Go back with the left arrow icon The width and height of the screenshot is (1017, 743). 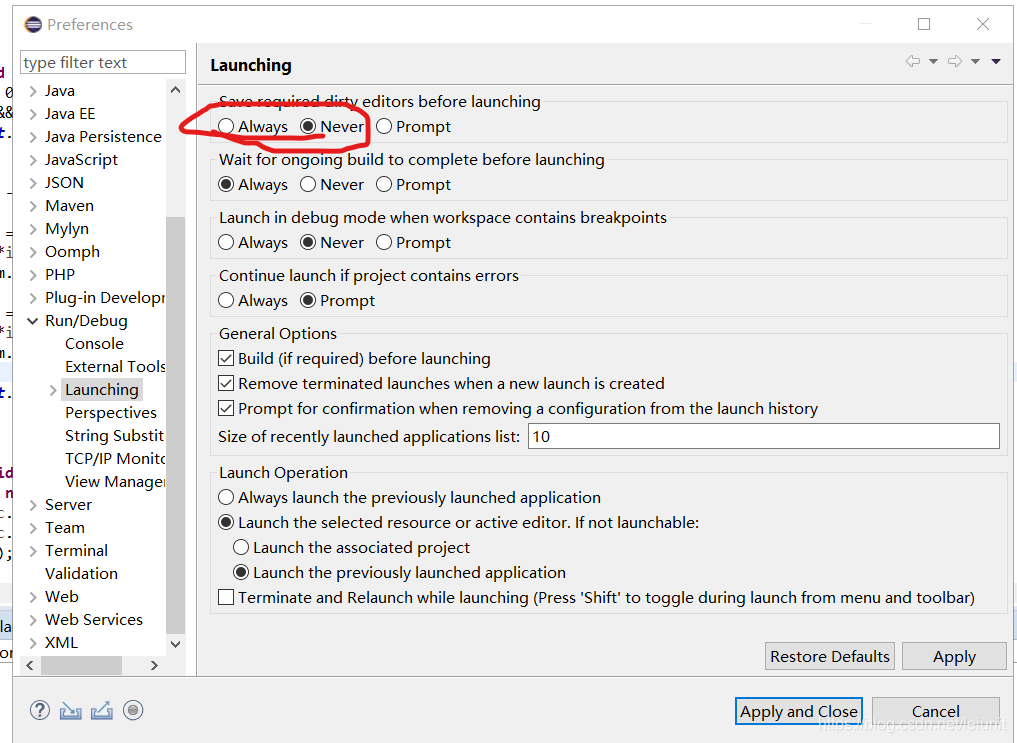tap(913, 61)
